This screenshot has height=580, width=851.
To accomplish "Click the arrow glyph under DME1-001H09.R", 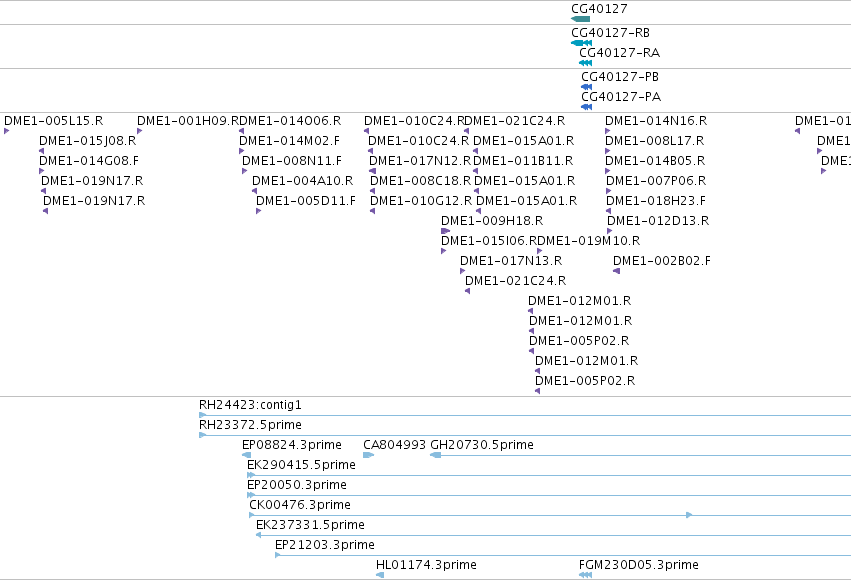I will (139, 131).
